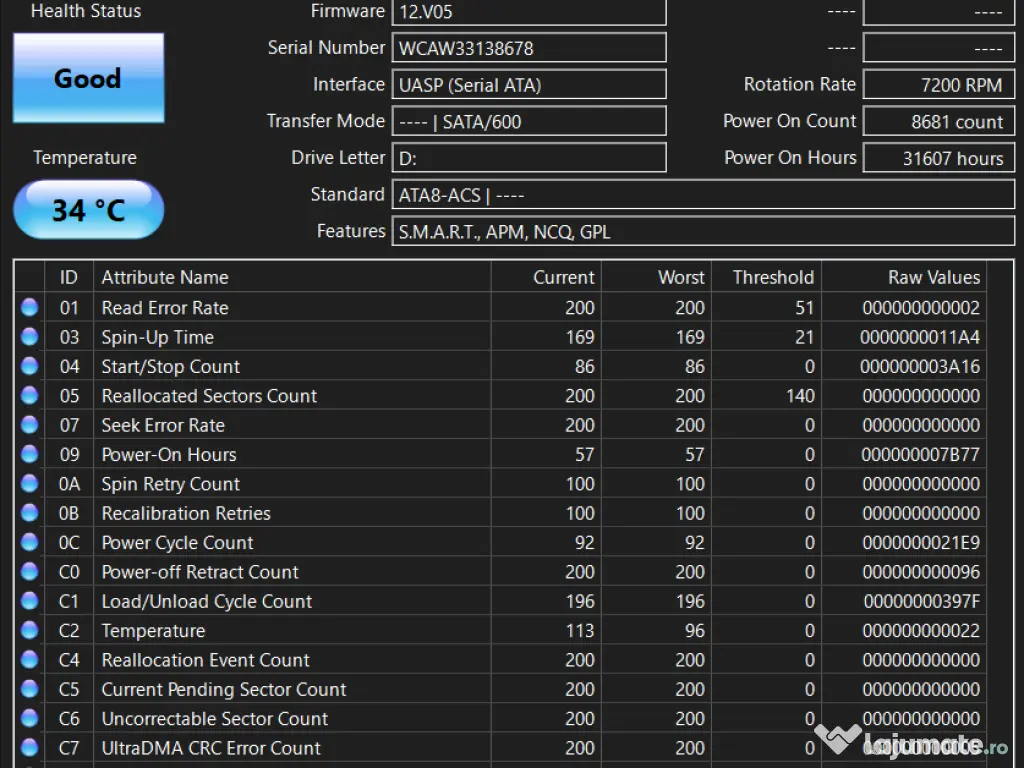This screenshot has width=1024, height=768.
Task: Click the Raw Values column header
Action: pyautogui.click(x=933, y=277)
